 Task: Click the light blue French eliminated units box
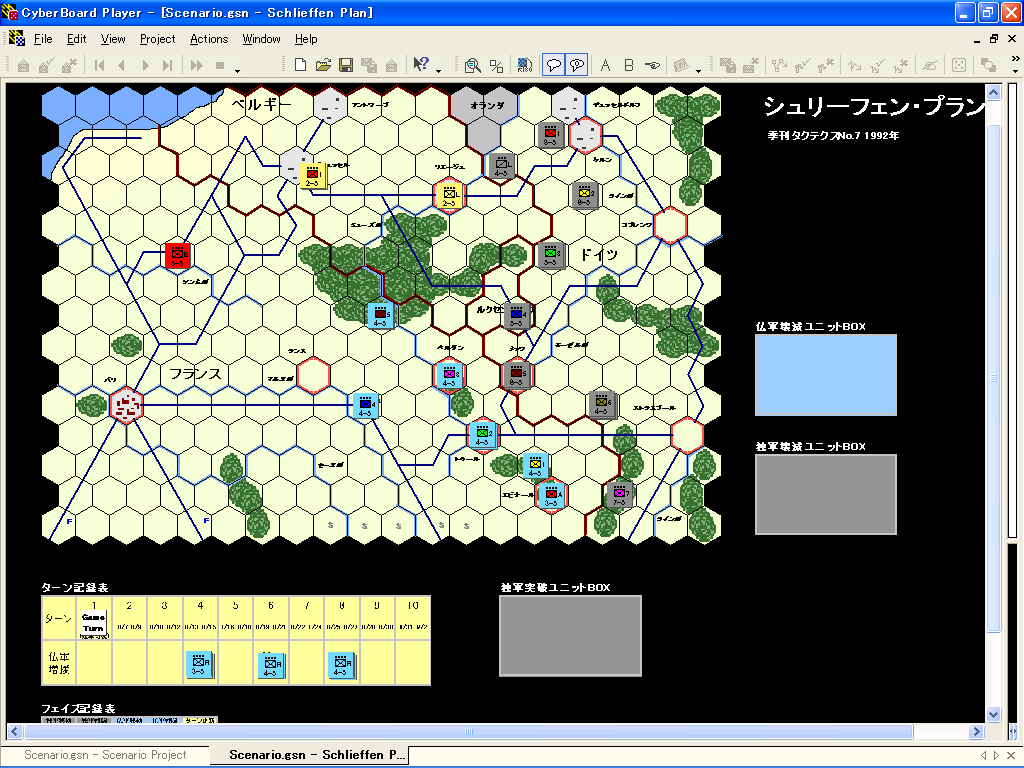[825, 375]
